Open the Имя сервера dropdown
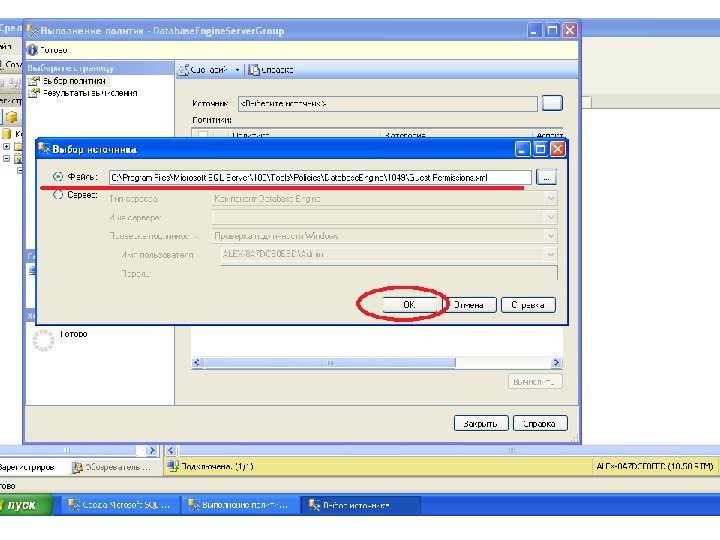Viewport: 720px width, 540px height. pos(551,217)
